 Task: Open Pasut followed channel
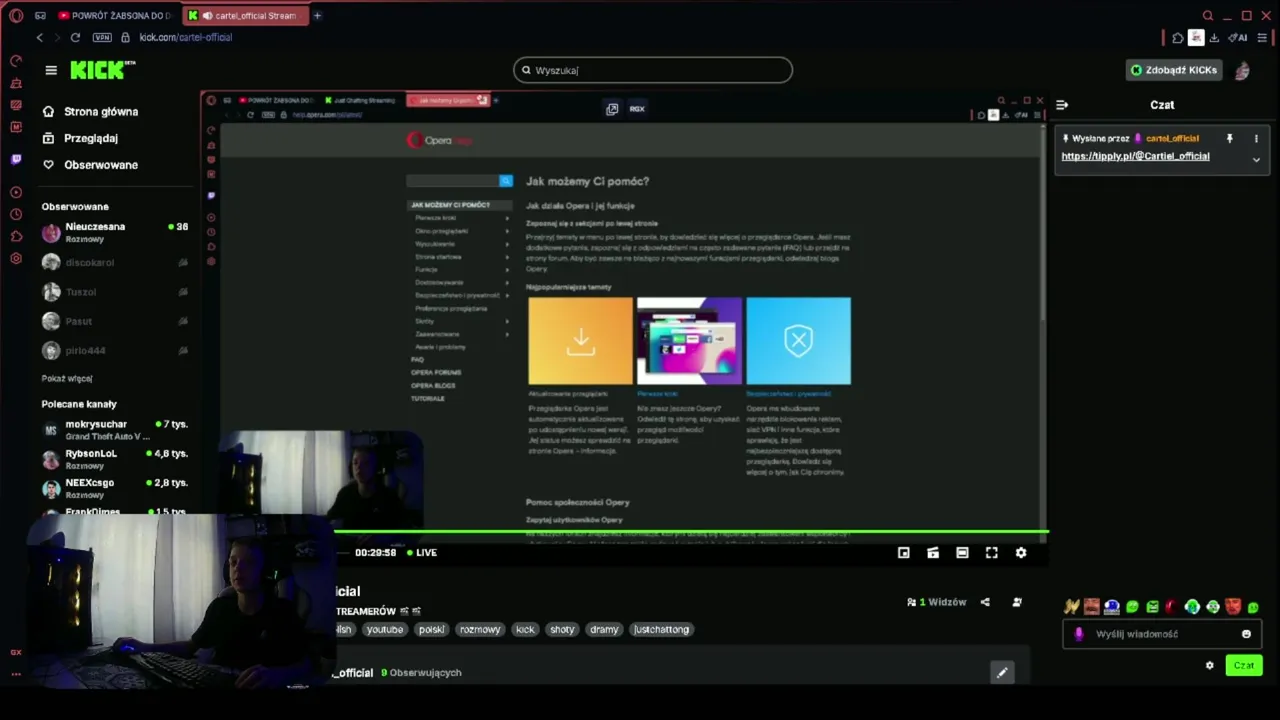click(115, 321)
